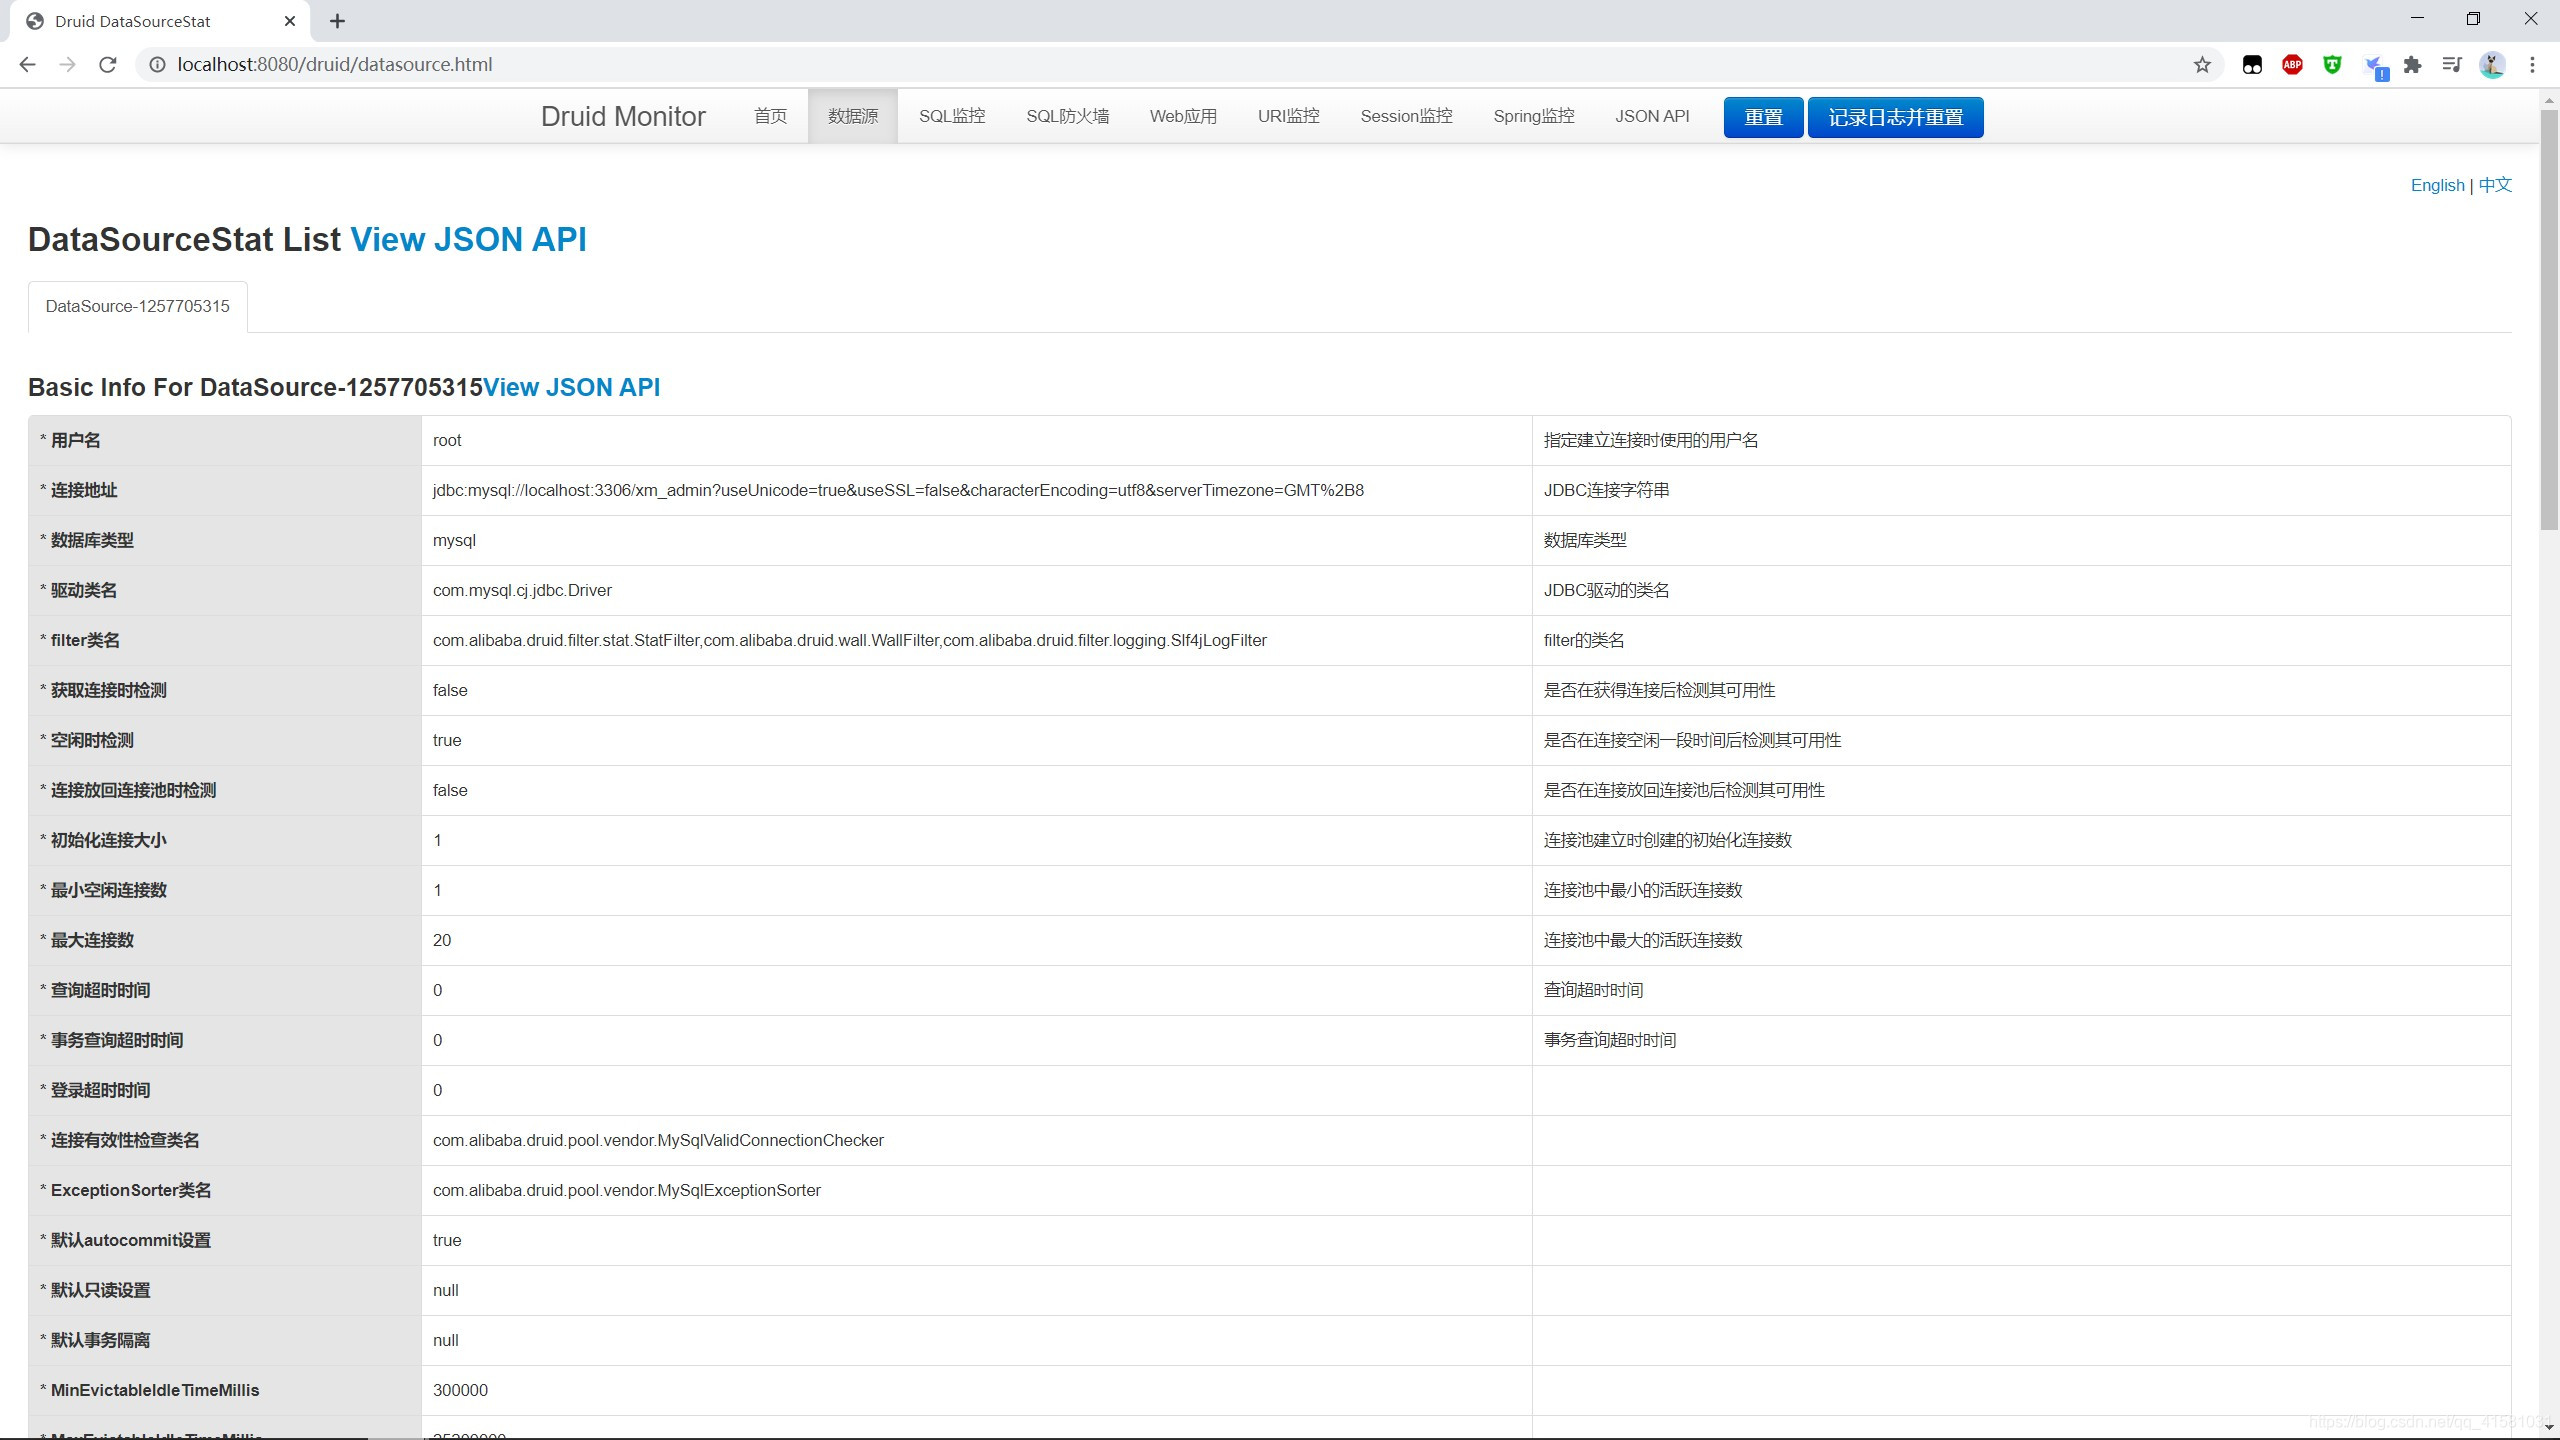Expand Basic Info View JSON API
The height and width of the screenshot is (1440, 2560).
coord(570,387)
